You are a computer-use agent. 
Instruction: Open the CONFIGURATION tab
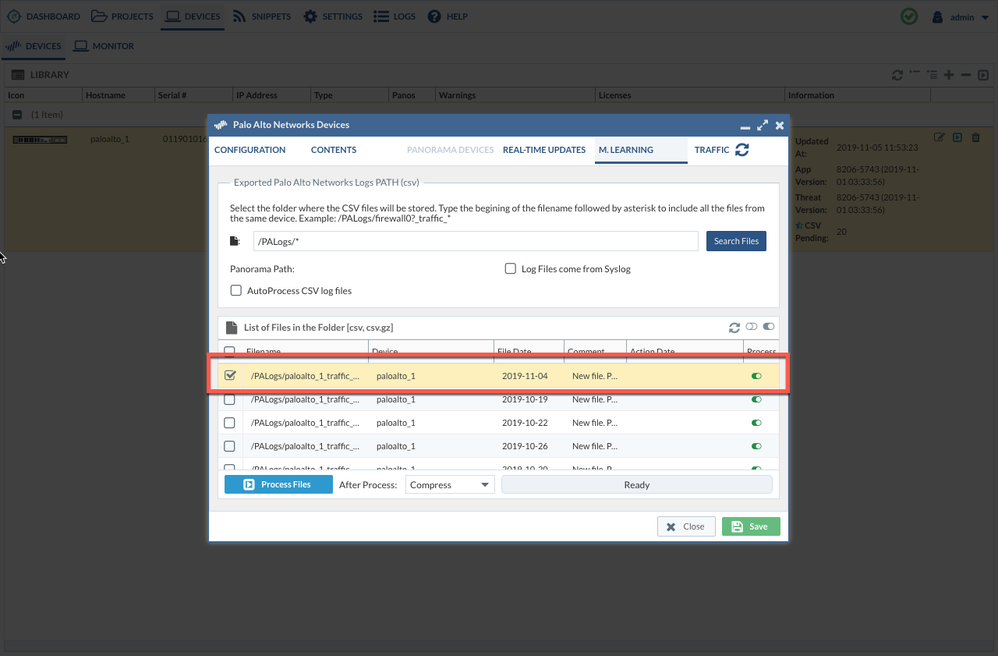250,150
